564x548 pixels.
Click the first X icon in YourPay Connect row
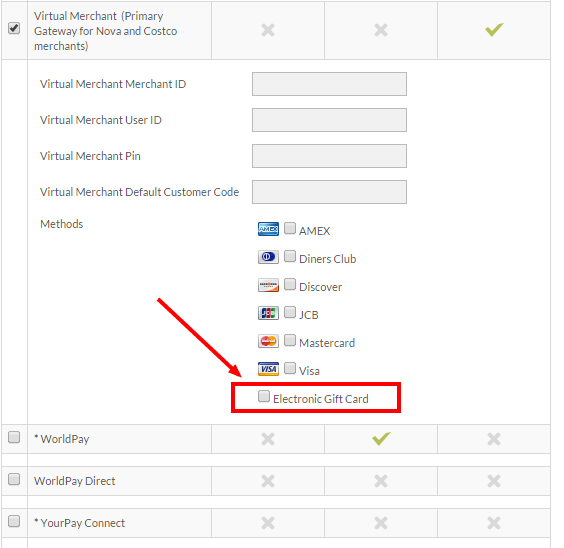tap(268, 523)
